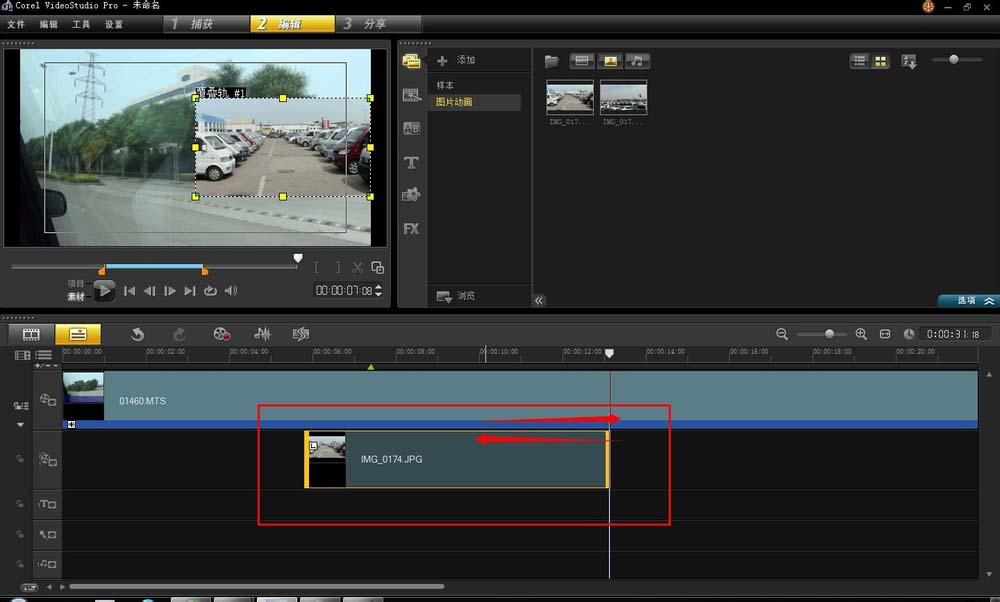Toggle photo display in library
This screenshot has width=1000, height=602.
[x=609, y=61]
